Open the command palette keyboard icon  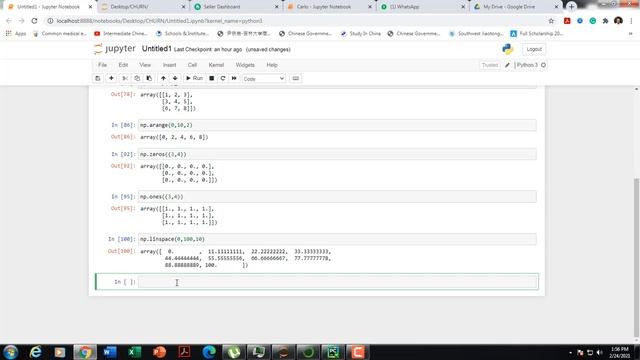296,78
